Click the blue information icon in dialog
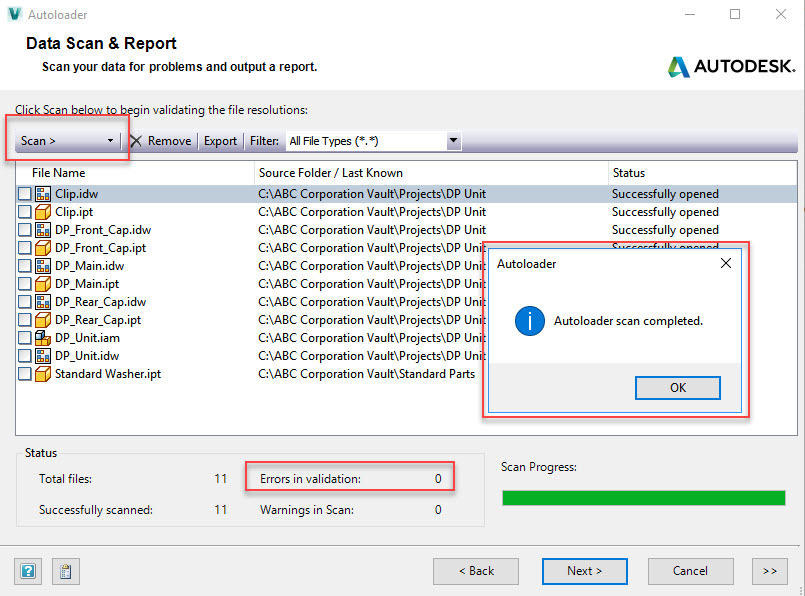805x596 pixels. point(530,321)
